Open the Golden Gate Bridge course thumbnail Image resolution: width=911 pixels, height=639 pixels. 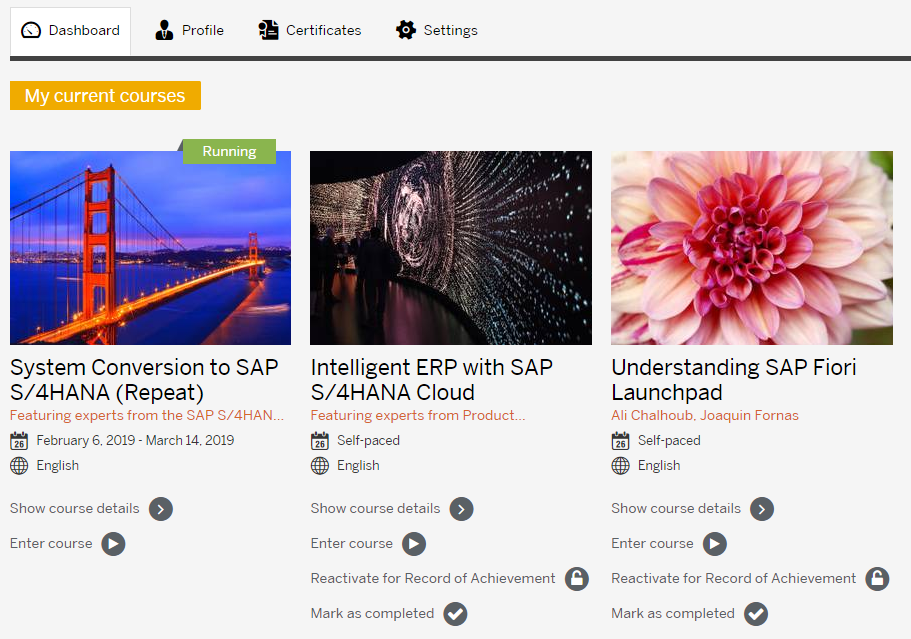pos(150,248)
